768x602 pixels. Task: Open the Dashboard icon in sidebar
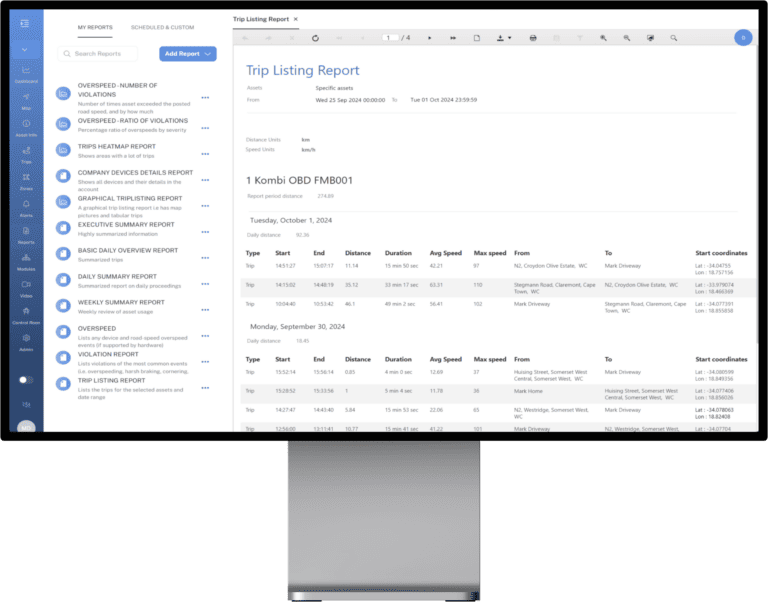click(25, 72)
